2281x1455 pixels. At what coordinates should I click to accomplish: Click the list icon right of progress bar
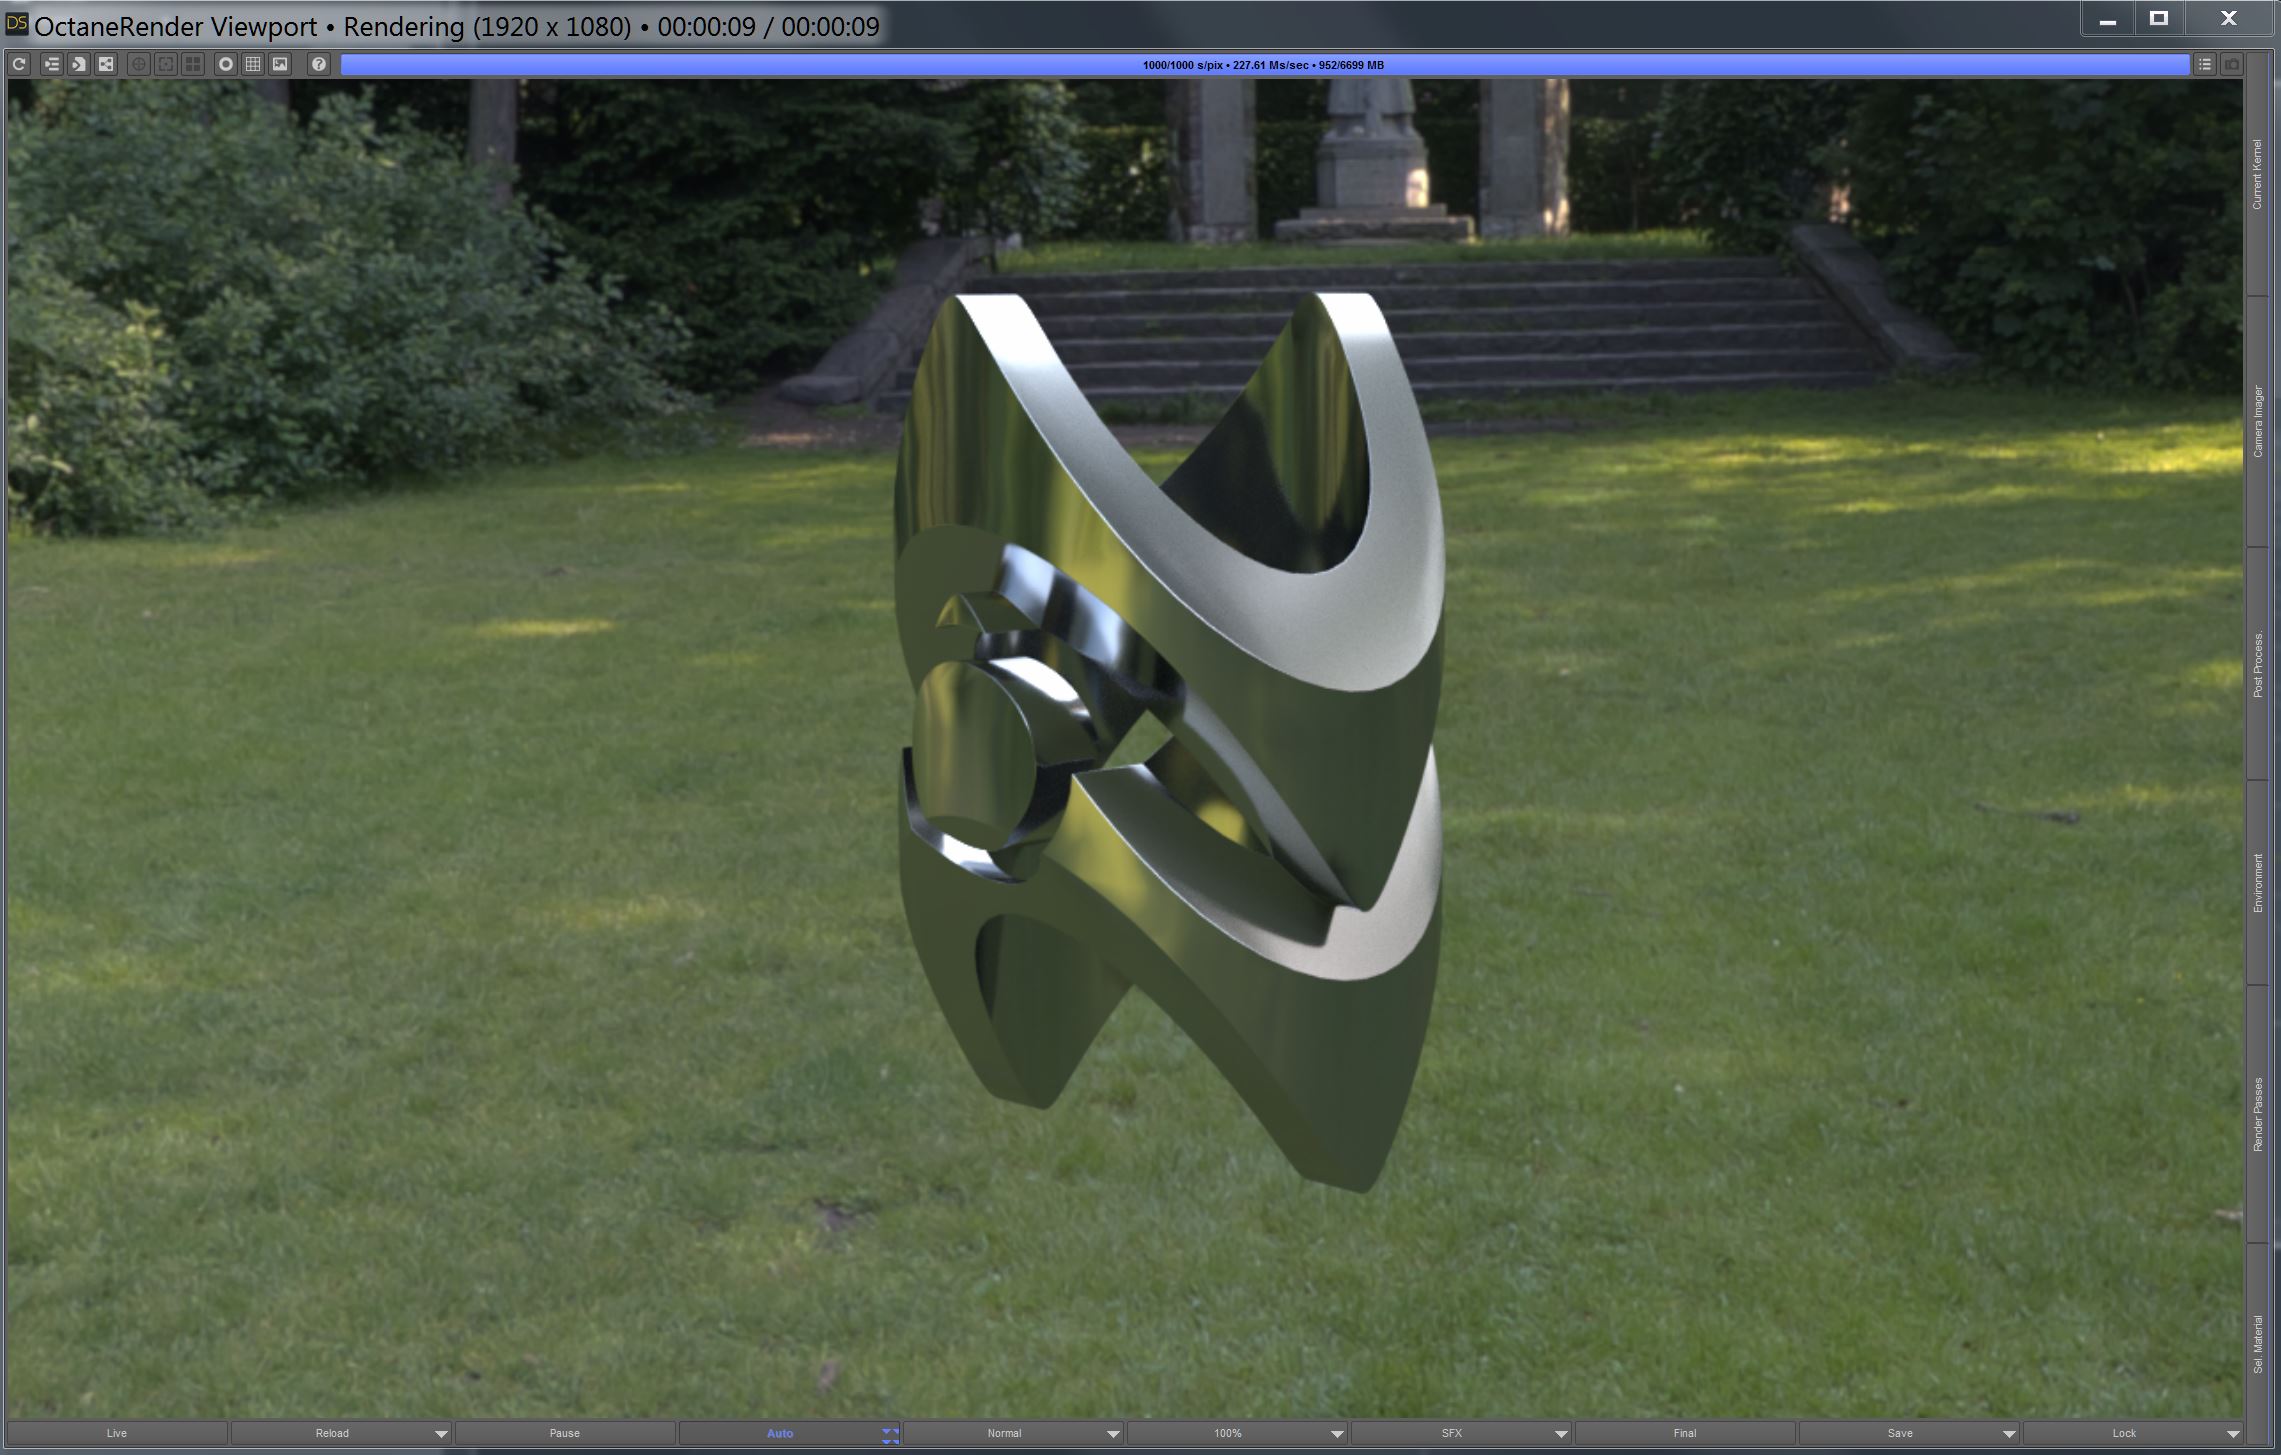(x=2205, y=65)
